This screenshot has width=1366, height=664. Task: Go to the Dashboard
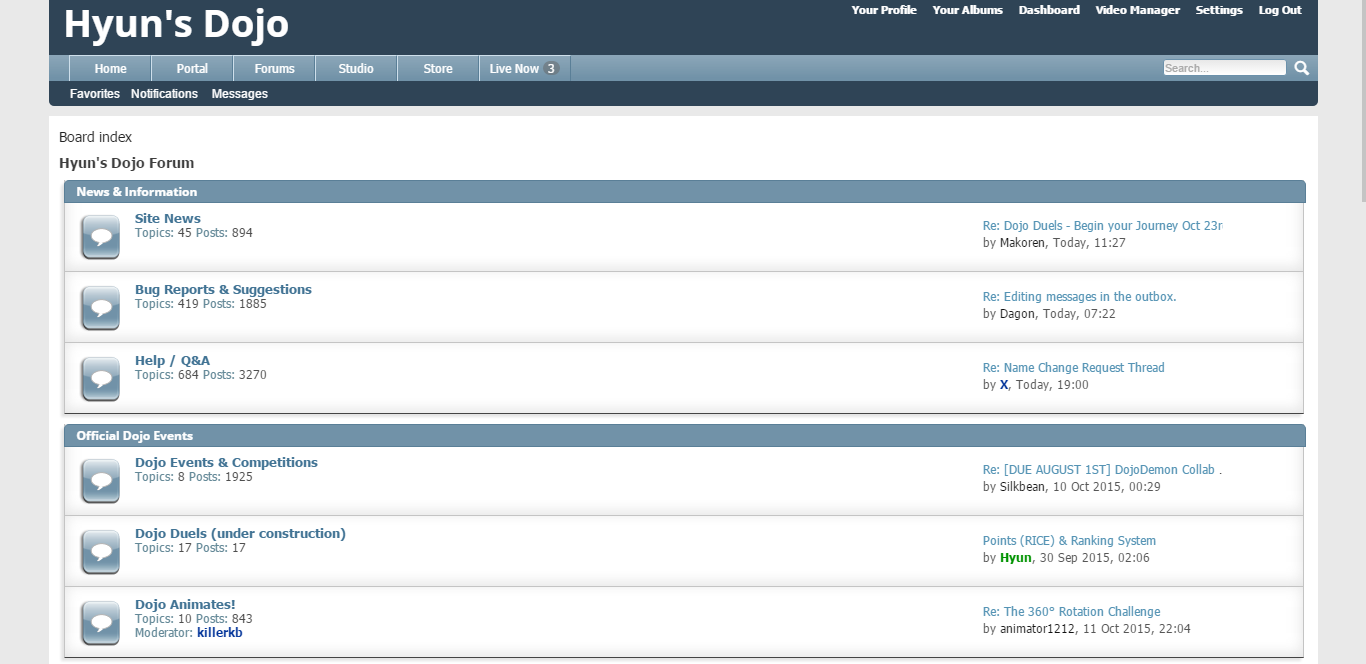point(1049,10)
